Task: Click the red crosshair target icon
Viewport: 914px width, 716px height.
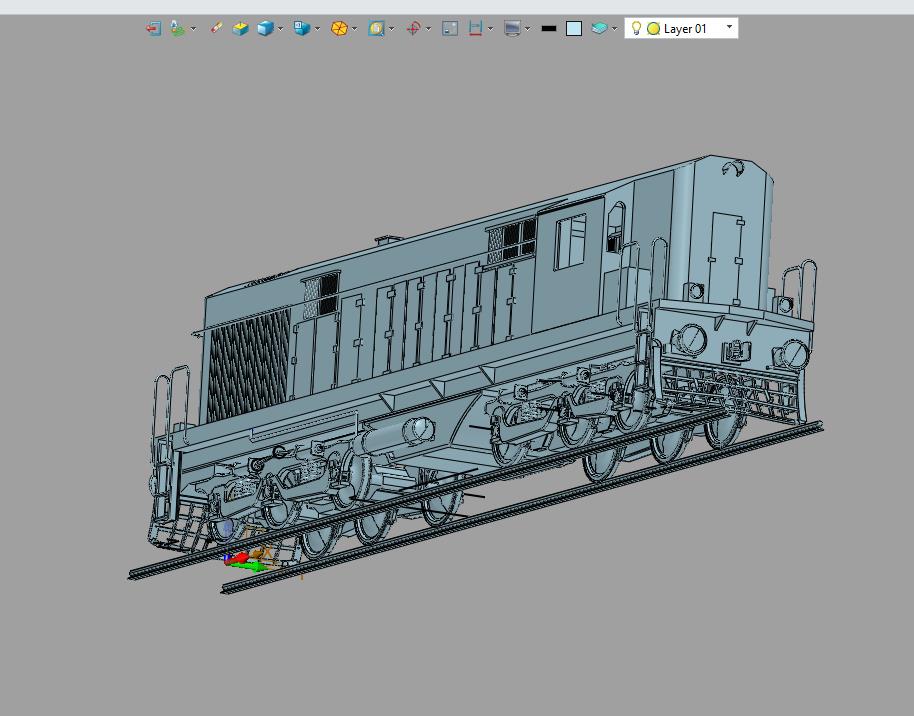Action: [x=413, y=28]
